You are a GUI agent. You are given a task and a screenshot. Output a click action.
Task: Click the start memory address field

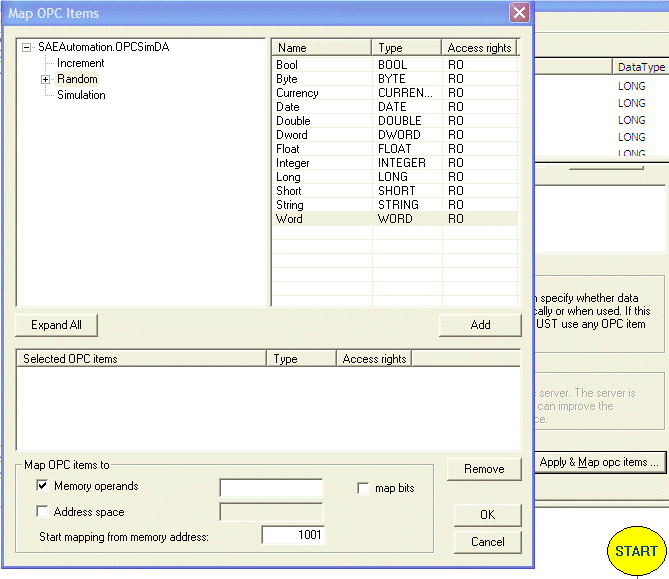pyautogui.click(x=293, y=536)
